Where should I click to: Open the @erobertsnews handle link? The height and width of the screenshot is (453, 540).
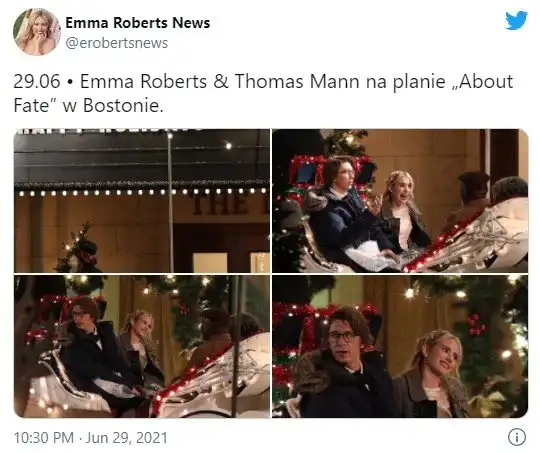tap(116, 43)
